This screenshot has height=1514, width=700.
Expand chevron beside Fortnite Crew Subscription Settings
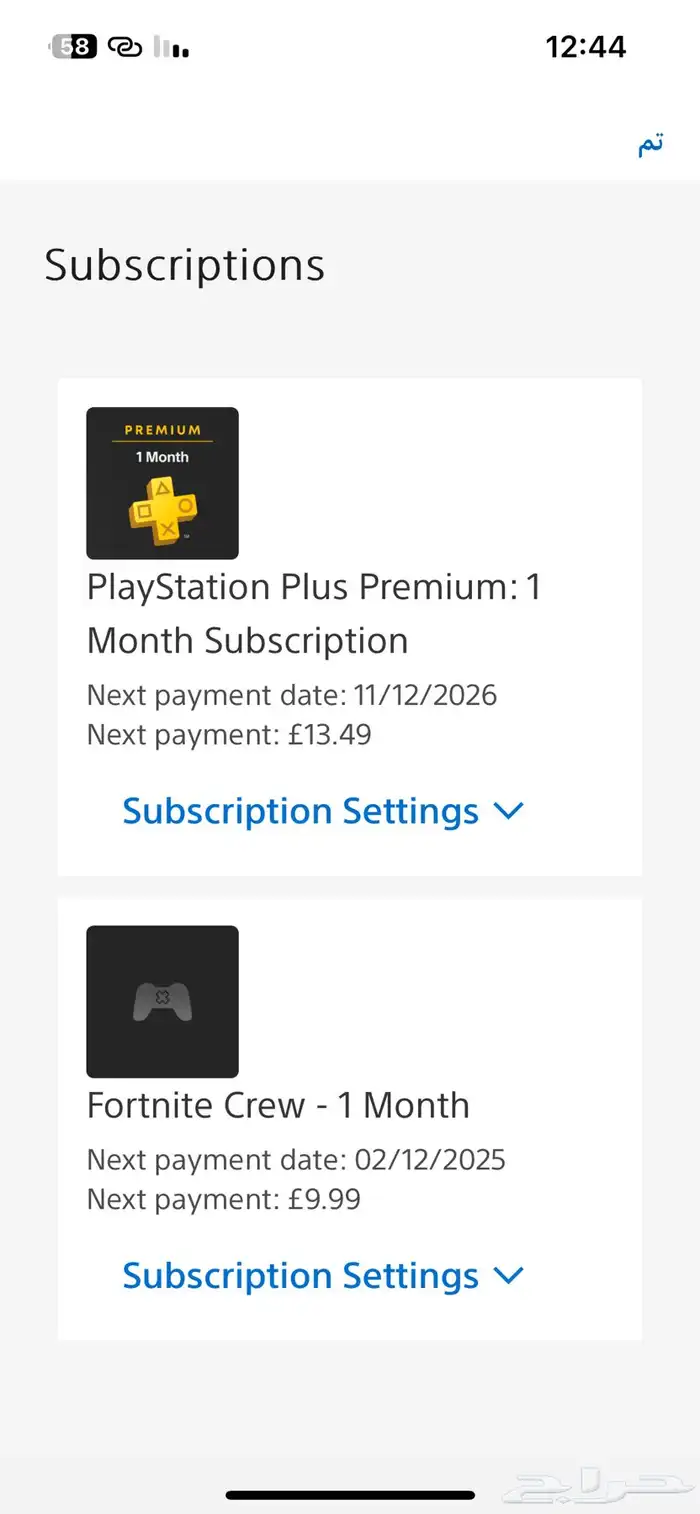pos(509,1276)
